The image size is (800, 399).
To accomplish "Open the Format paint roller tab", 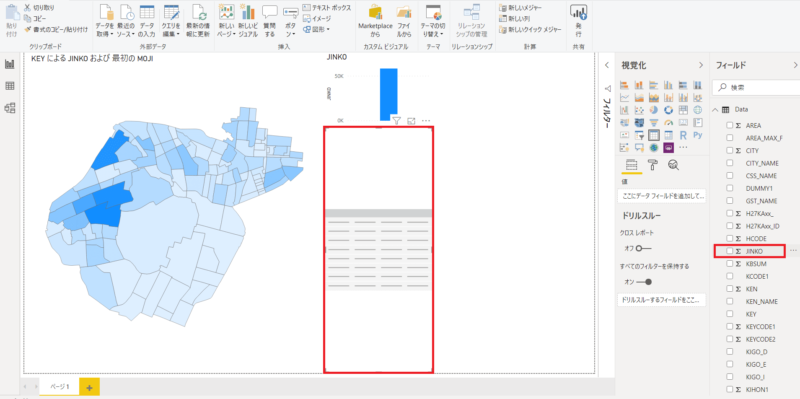I will point(653,165).
